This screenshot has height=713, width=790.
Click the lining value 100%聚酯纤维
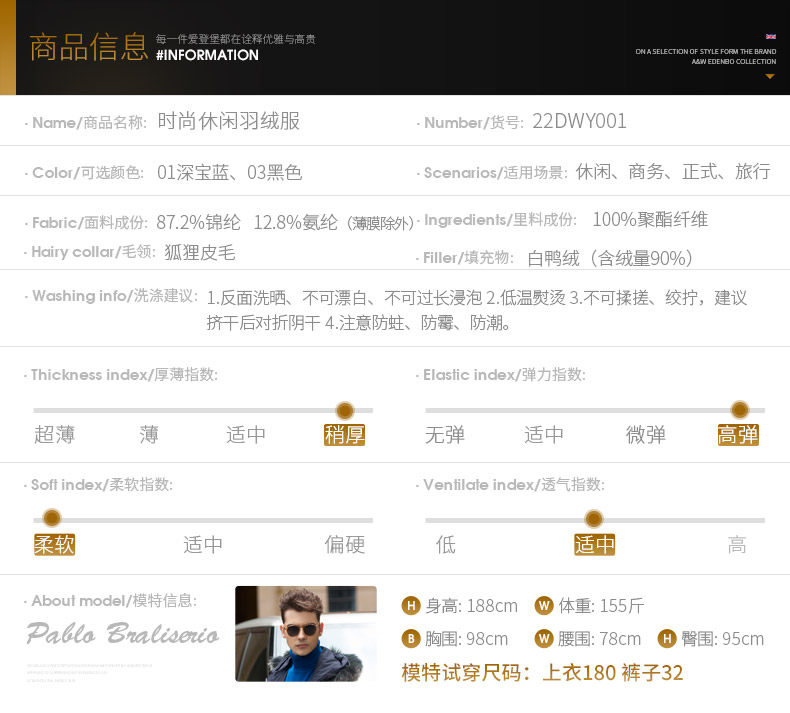[650, 220]
